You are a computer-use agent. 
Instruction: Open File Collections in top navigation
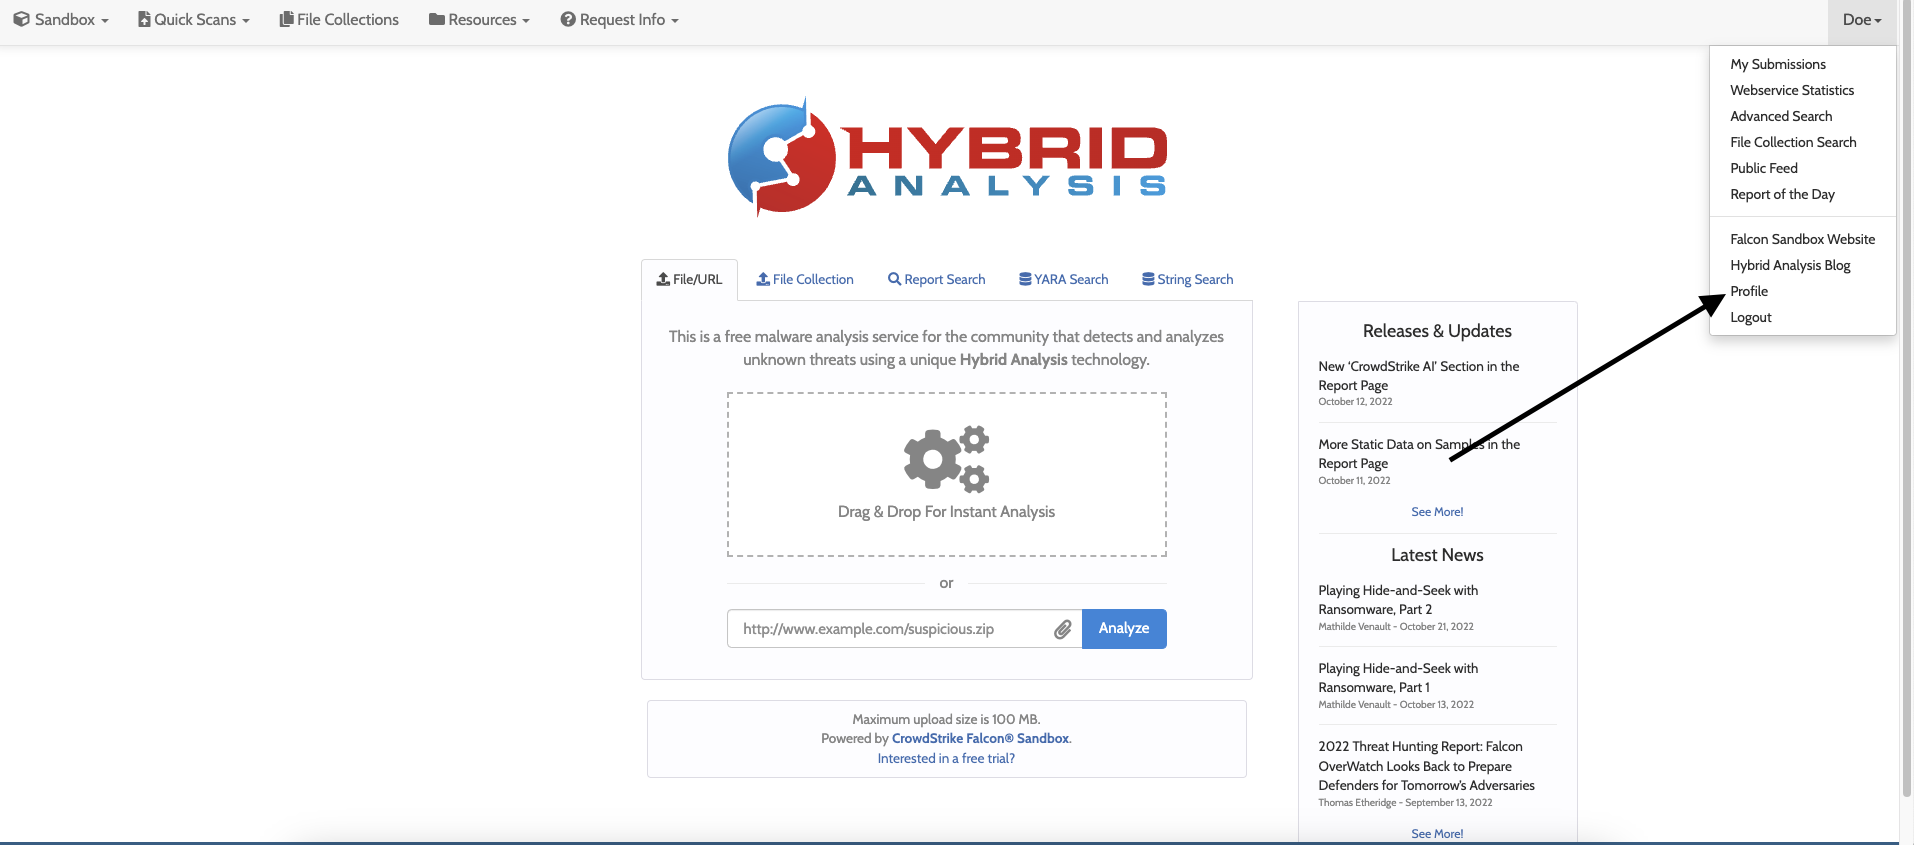[339, 20]
